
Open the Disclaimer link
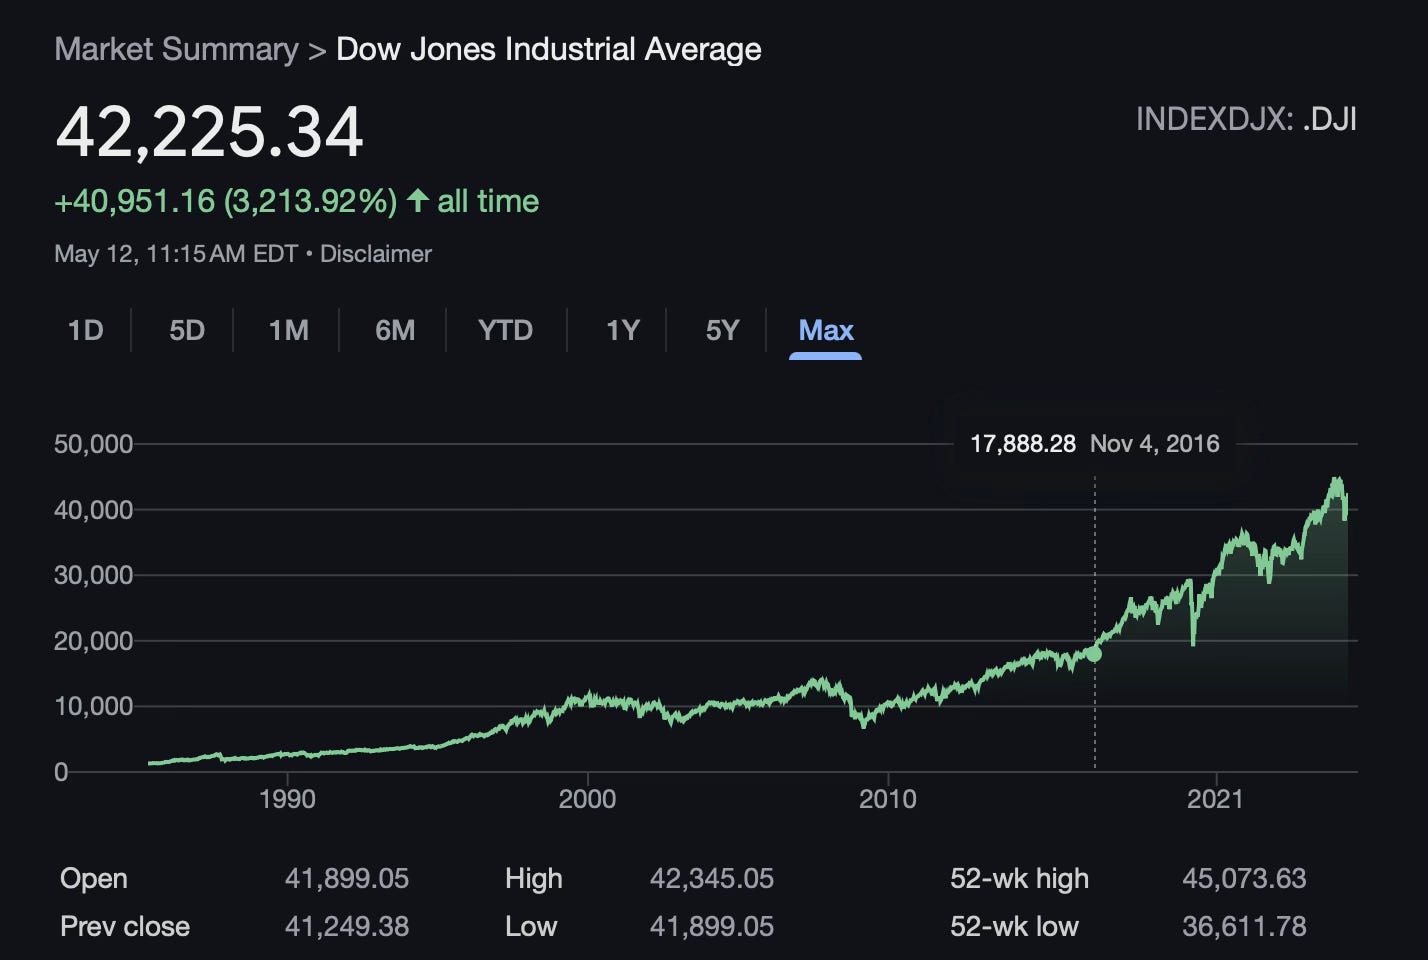376,254
